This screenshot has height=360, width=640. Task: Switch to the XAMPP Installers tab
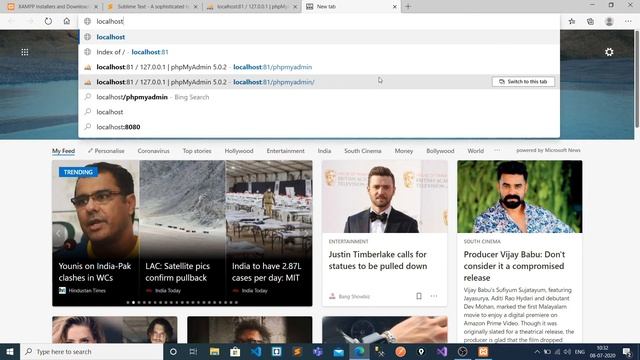53,7
